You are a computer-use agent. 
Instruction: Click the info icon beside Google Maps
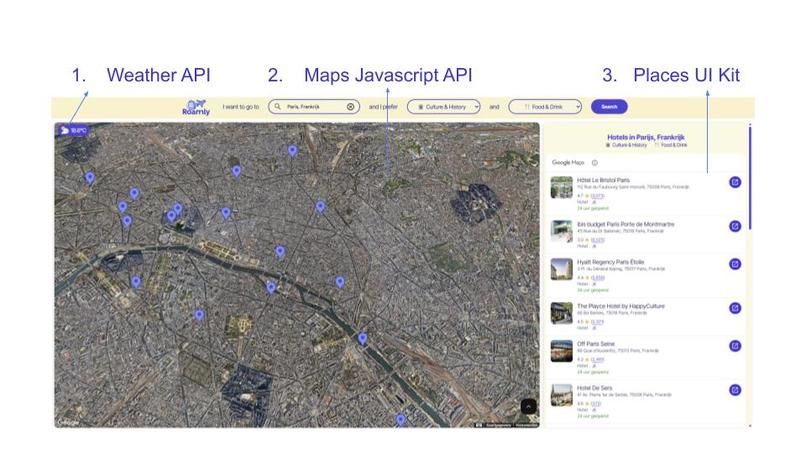595,162
